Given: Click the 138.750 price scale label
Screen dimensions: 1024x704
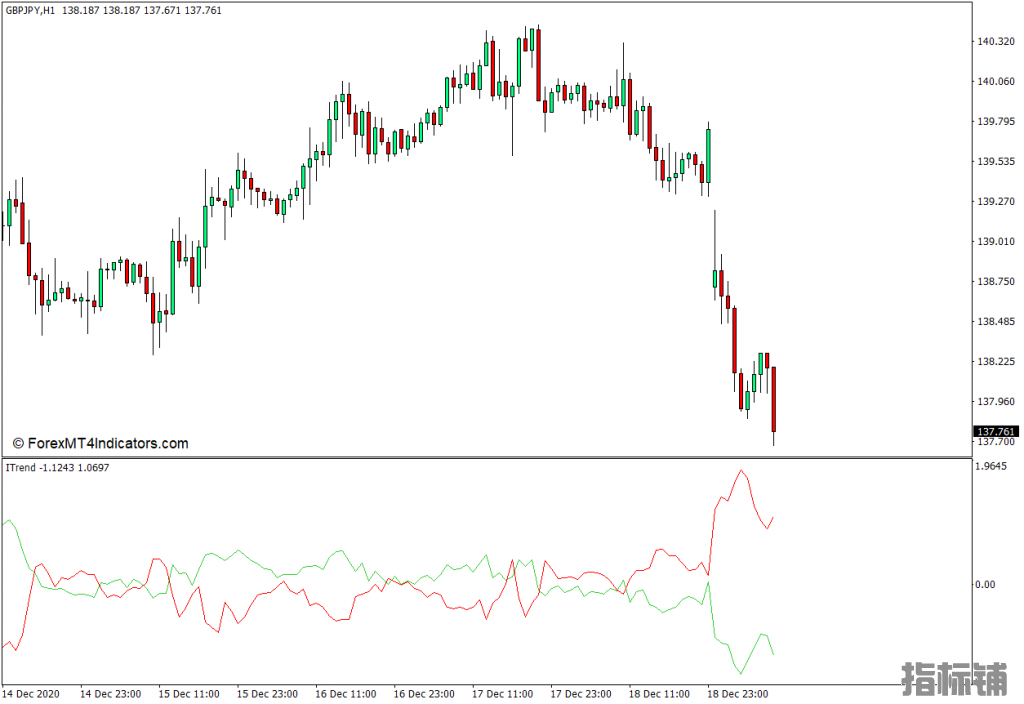Looking at the screenshot, I should tap(996, 281).
